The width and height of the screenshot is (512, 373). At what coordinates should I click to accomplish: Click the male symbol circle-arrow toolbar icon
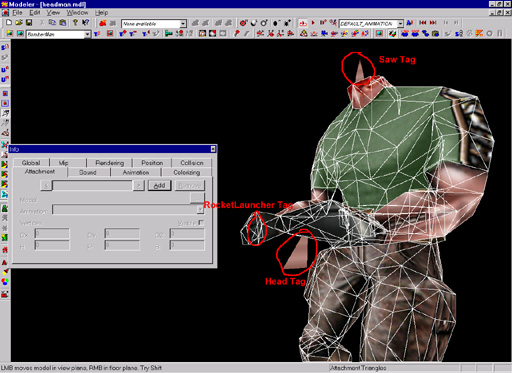(x=264, y=23)
